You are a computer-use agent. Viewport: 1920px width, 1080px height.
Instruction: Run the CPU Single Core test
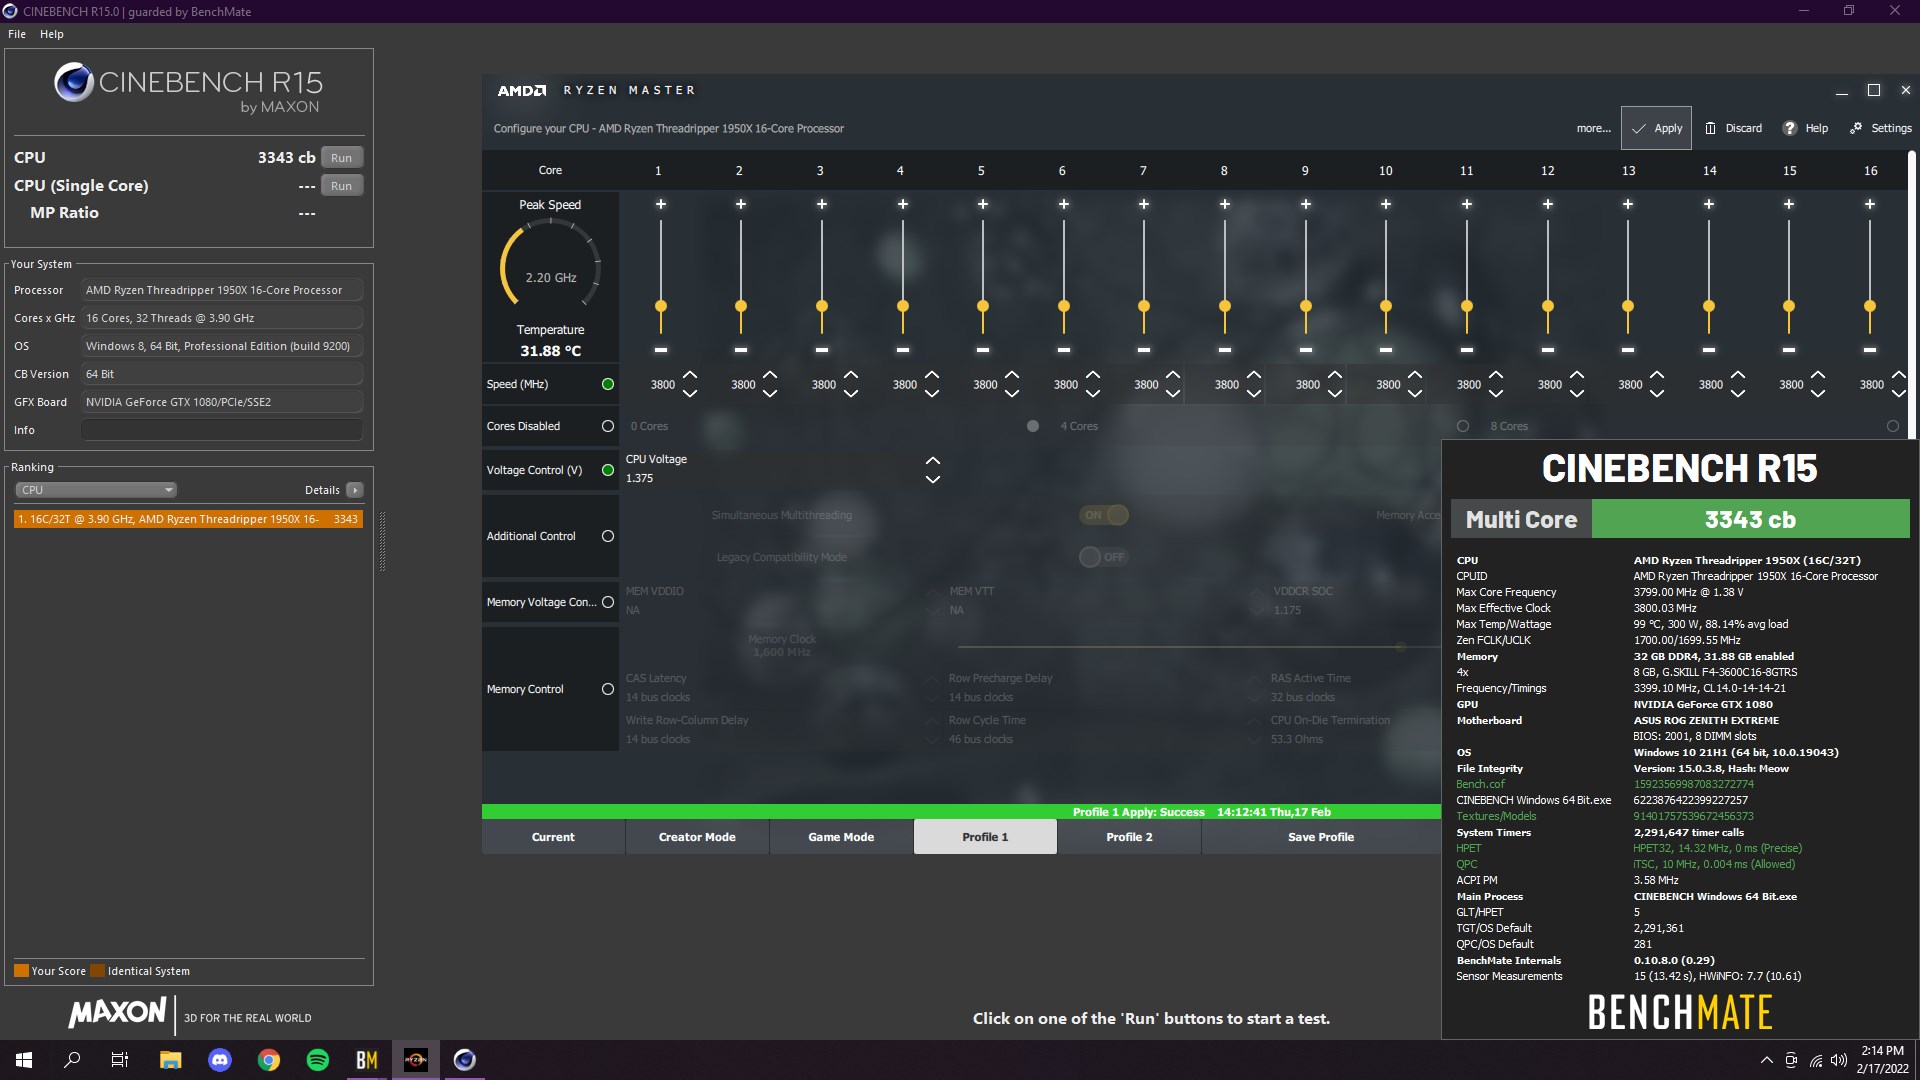pyautogui.click(x=342, y=186)
